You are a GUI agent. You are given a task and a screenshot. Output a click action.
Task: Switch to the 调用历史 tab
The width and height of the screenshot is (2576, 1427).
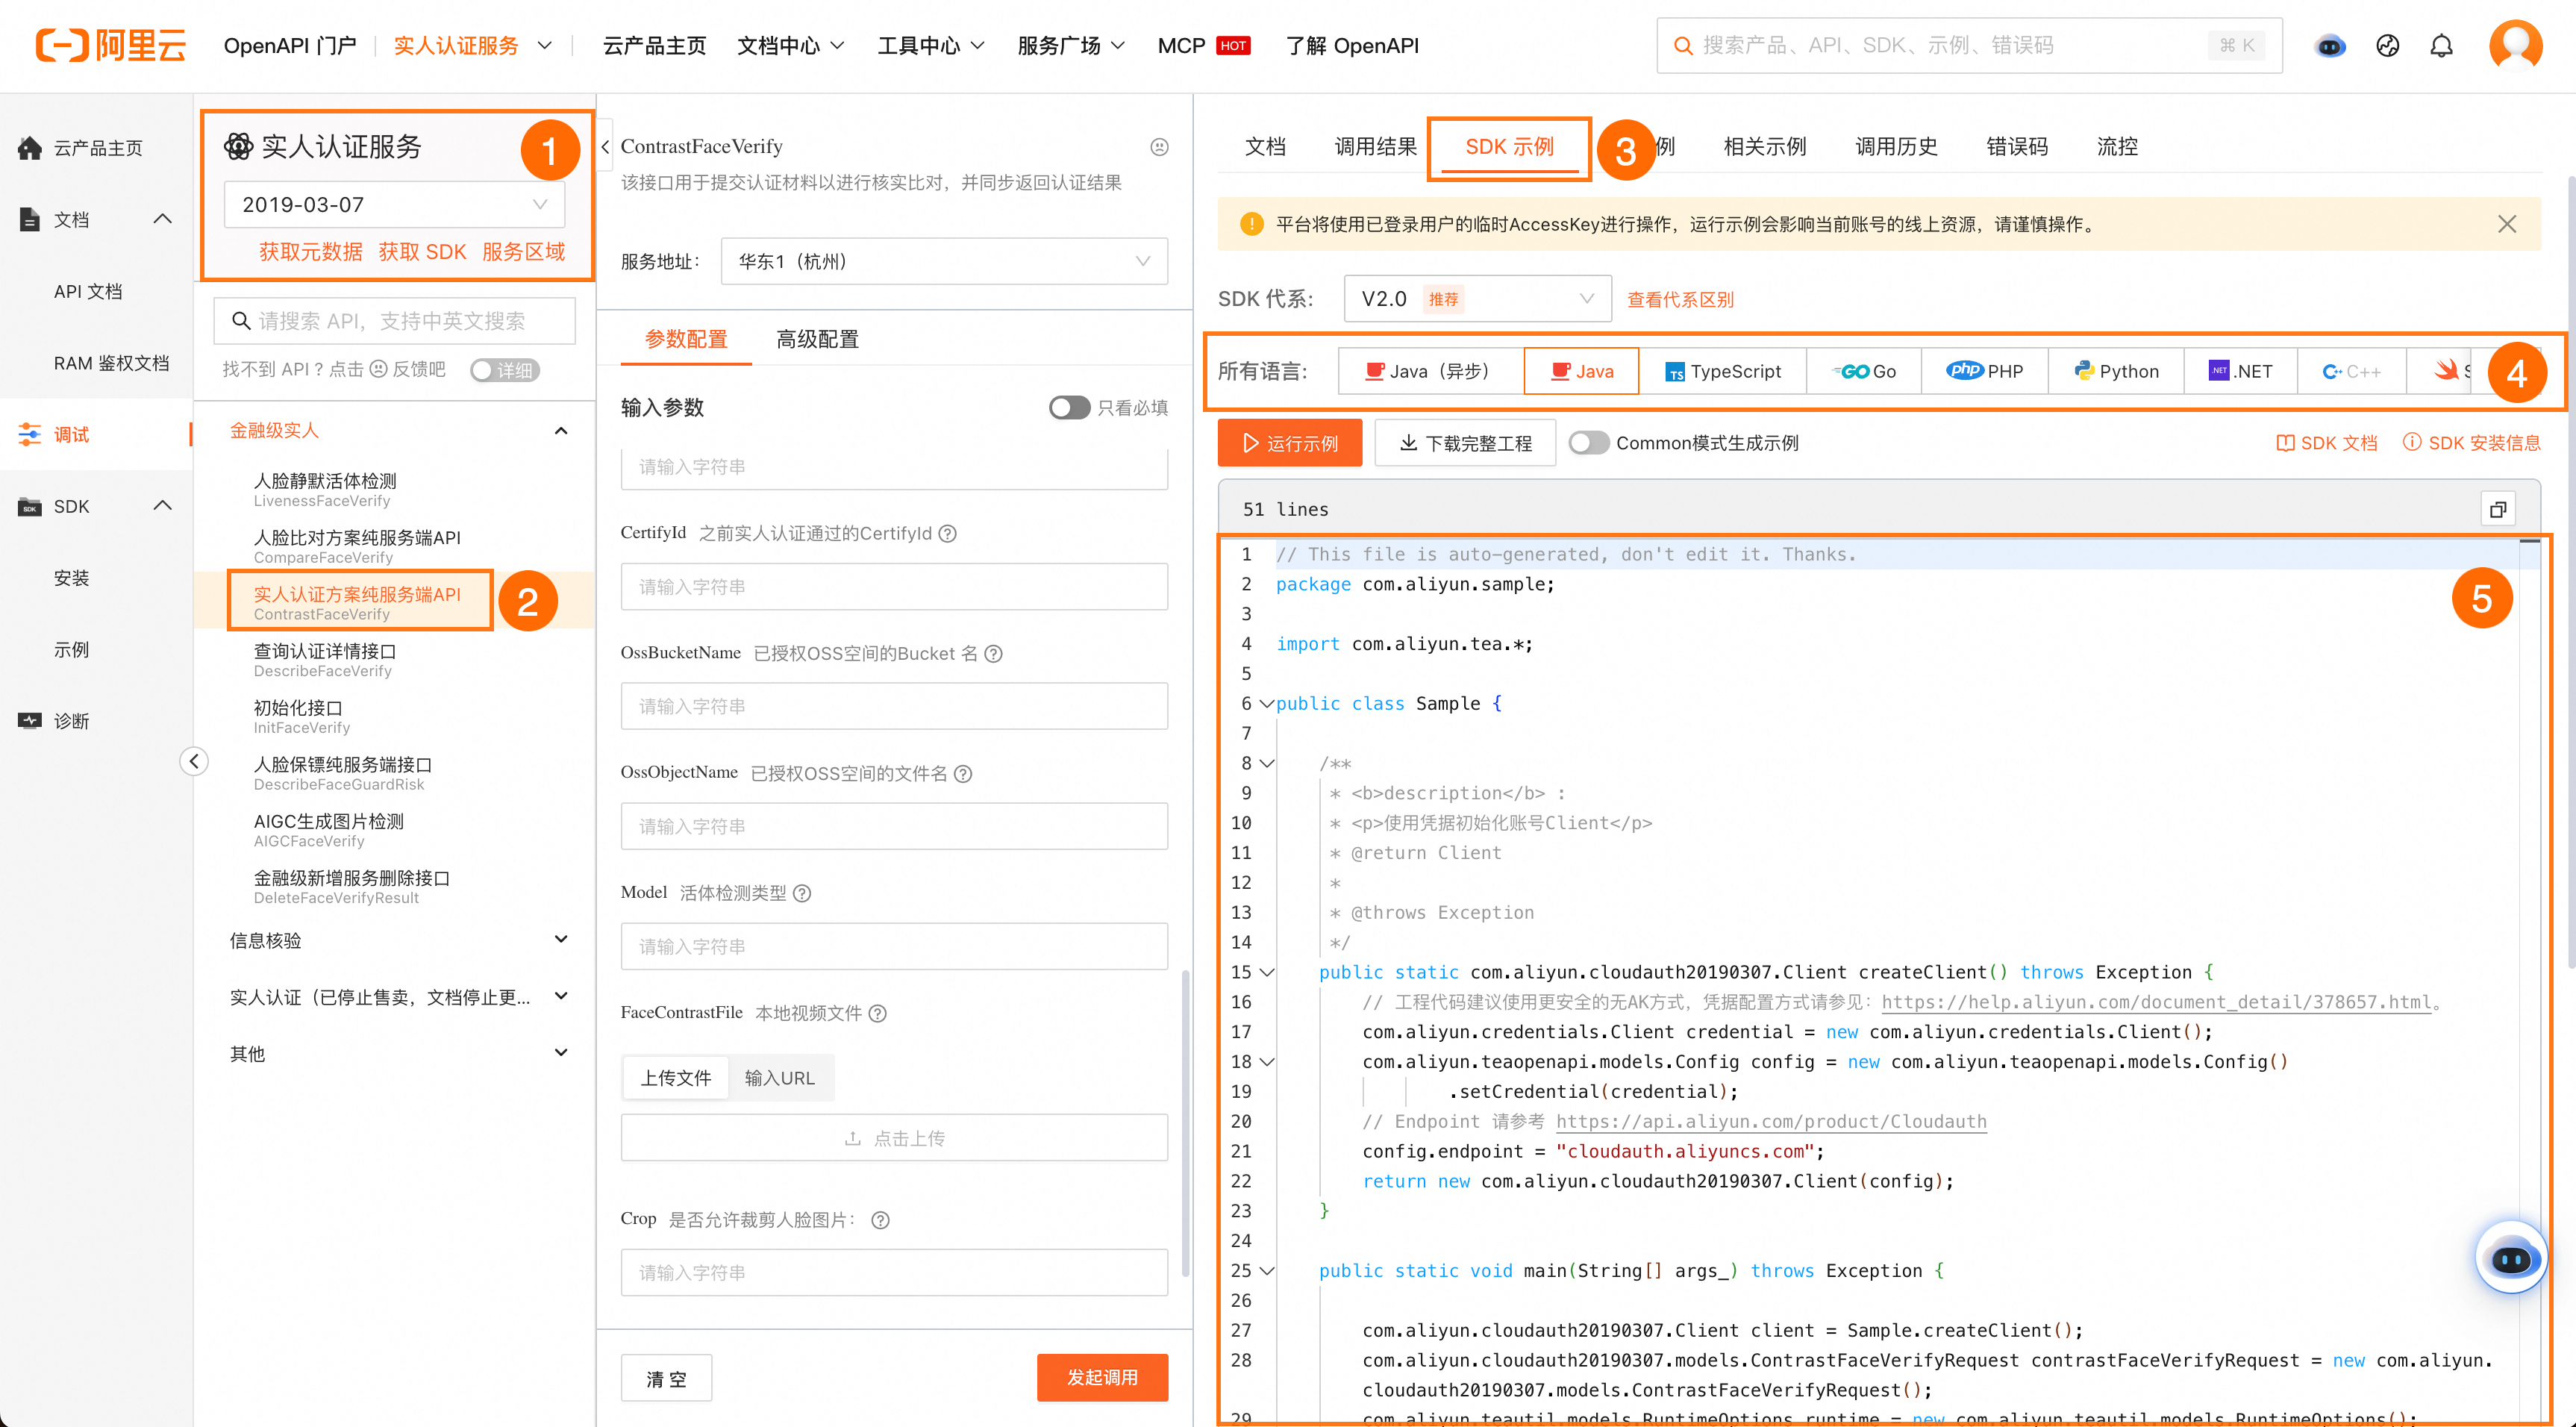pyautogui.click(x=1896, y=147)
